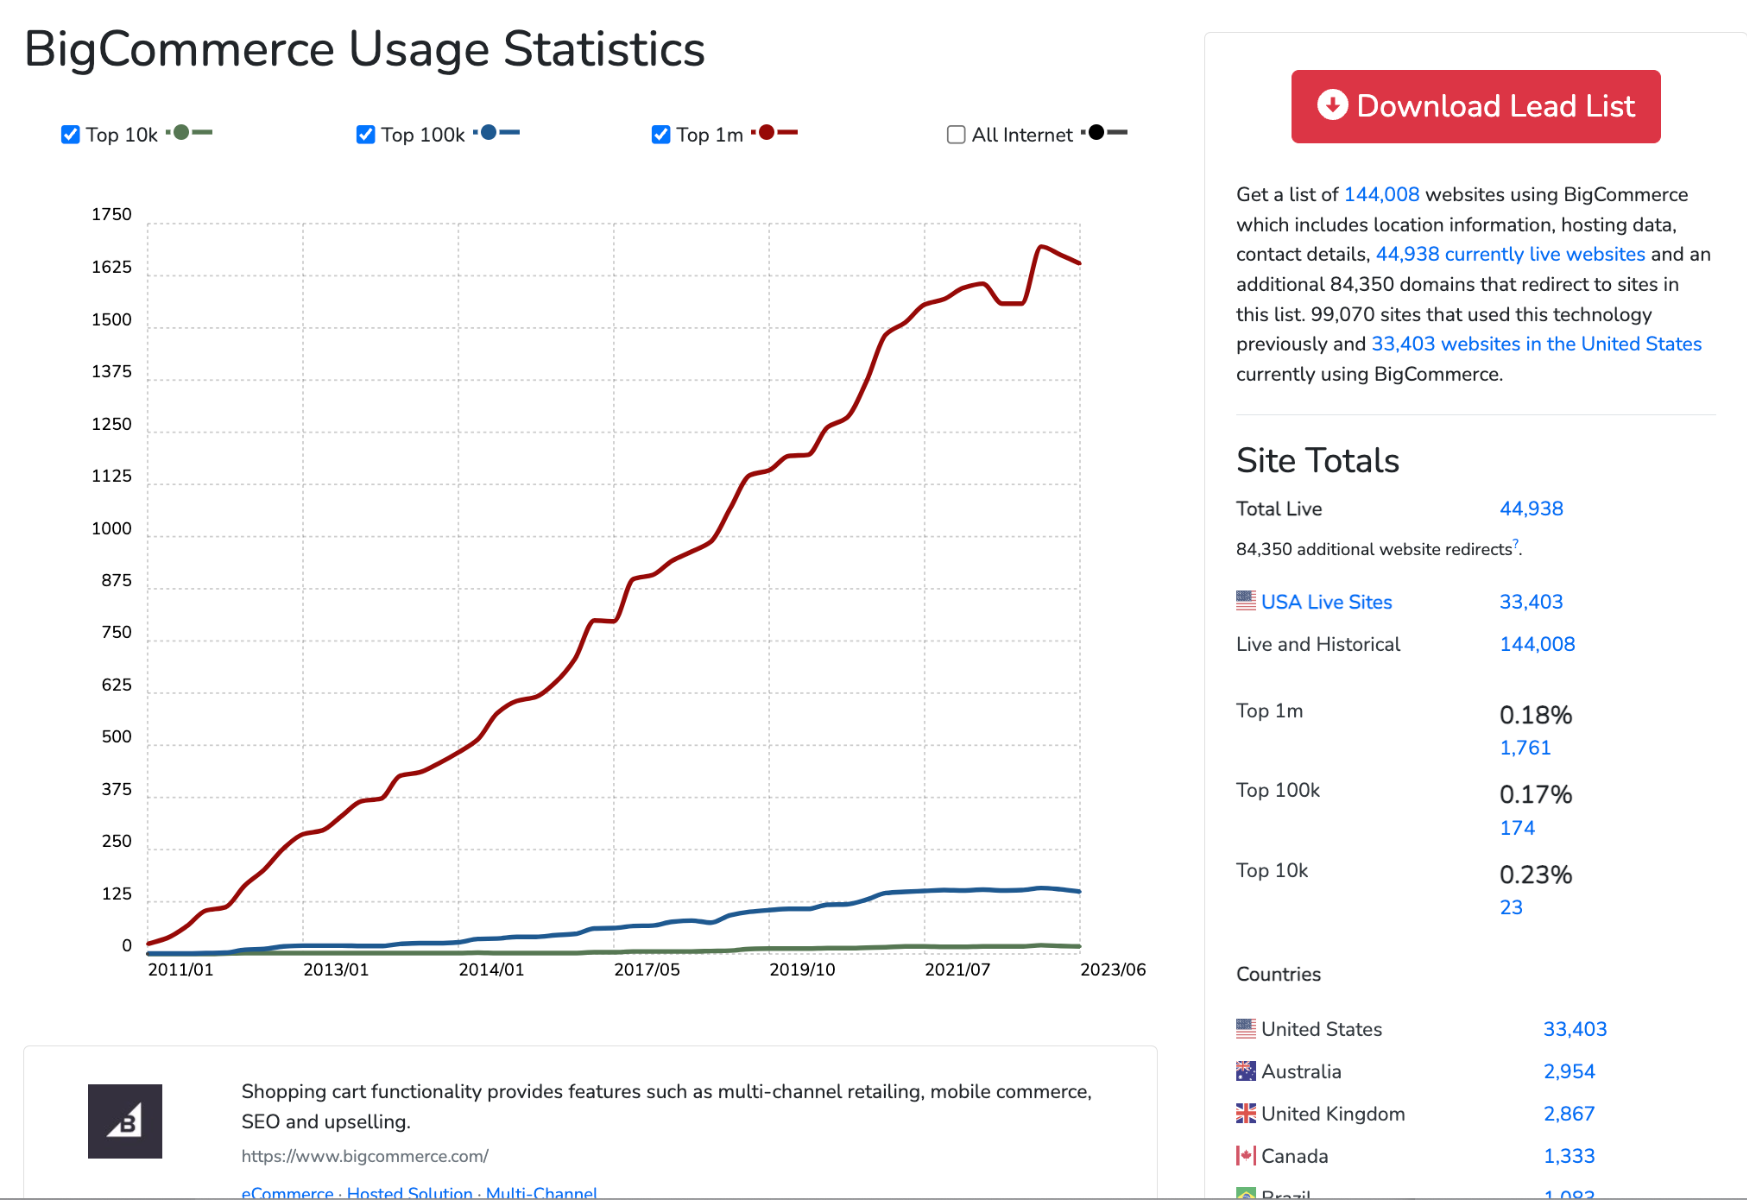
Task: Click the Top 1m 0.18% percentage
Action: pos(1536,715)
